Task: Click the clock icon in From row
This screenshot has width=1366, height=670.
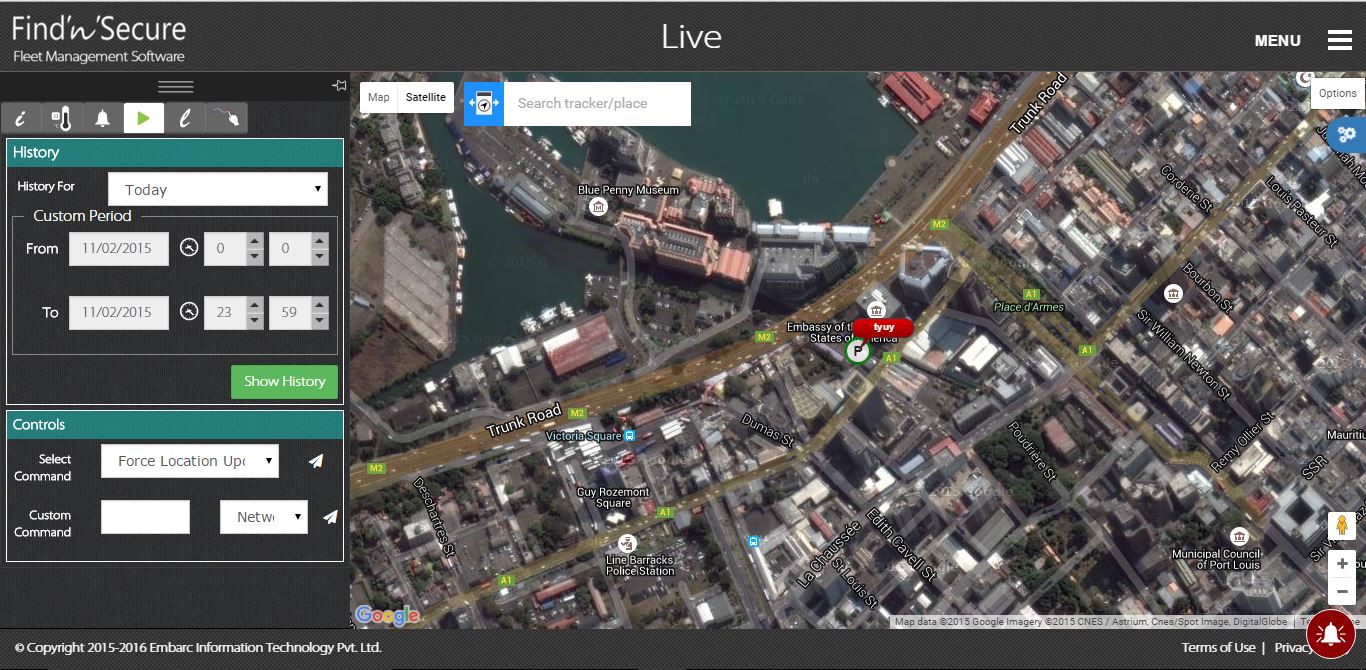Action: click(189, 248)
